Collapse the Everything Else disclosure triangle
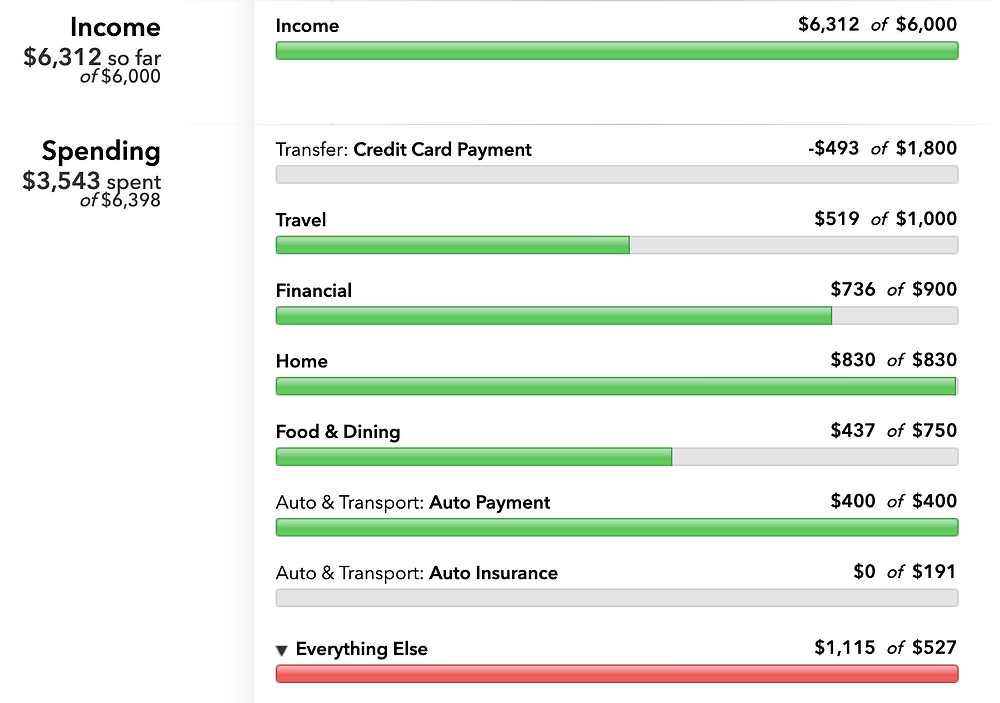 pos(283,651)
